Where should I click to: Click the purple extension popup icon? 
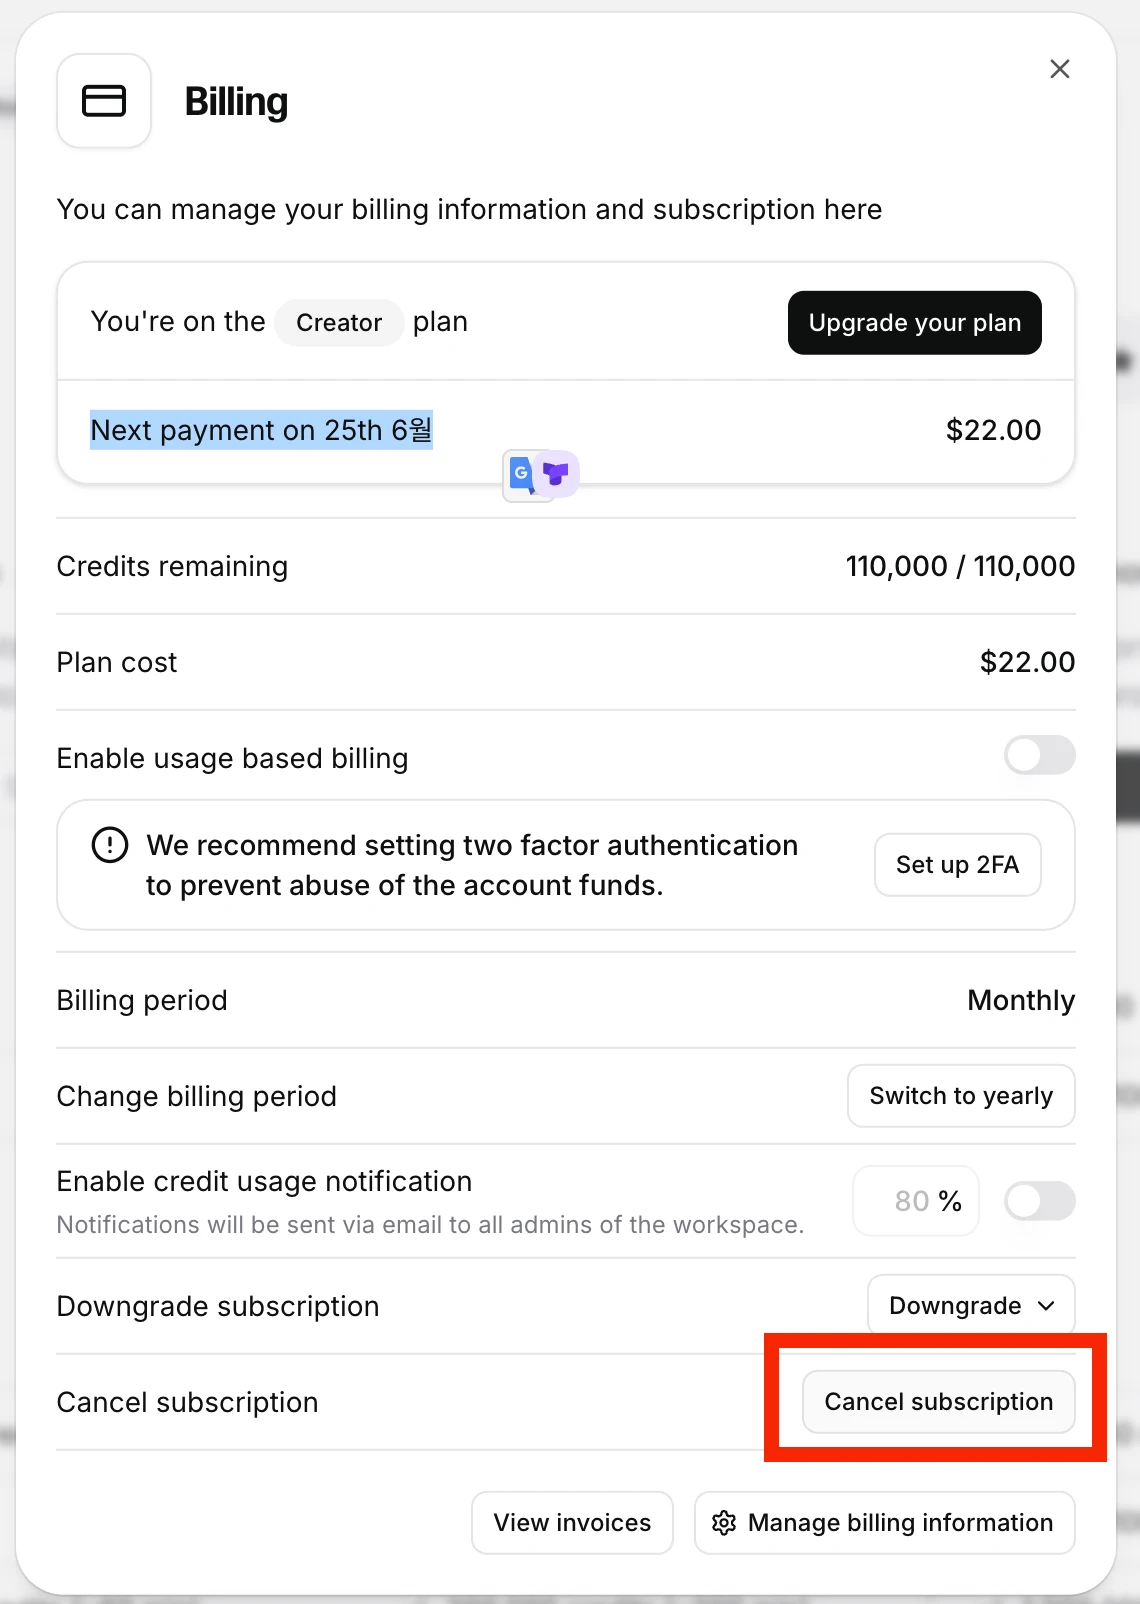(556, 473)
